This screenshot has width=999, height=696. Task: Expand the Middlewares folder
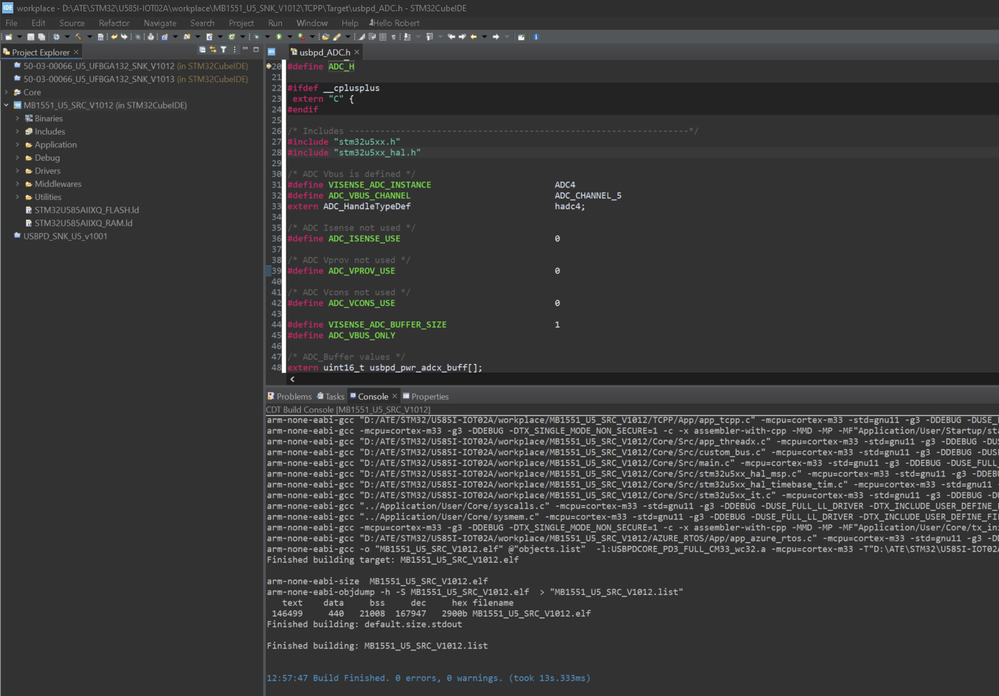[x=18, y=184]
